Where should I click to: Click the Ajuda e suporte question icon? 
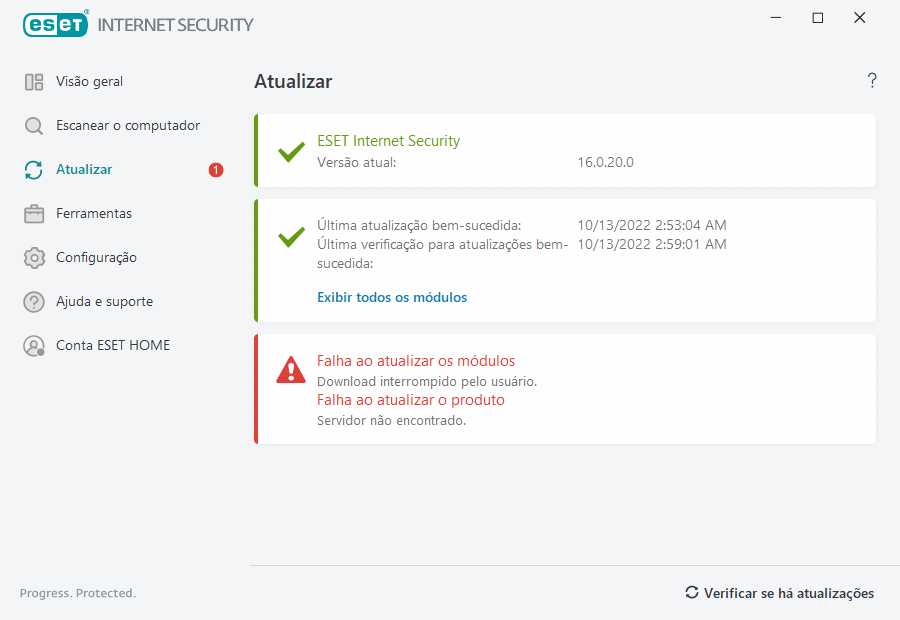point(34,302)
